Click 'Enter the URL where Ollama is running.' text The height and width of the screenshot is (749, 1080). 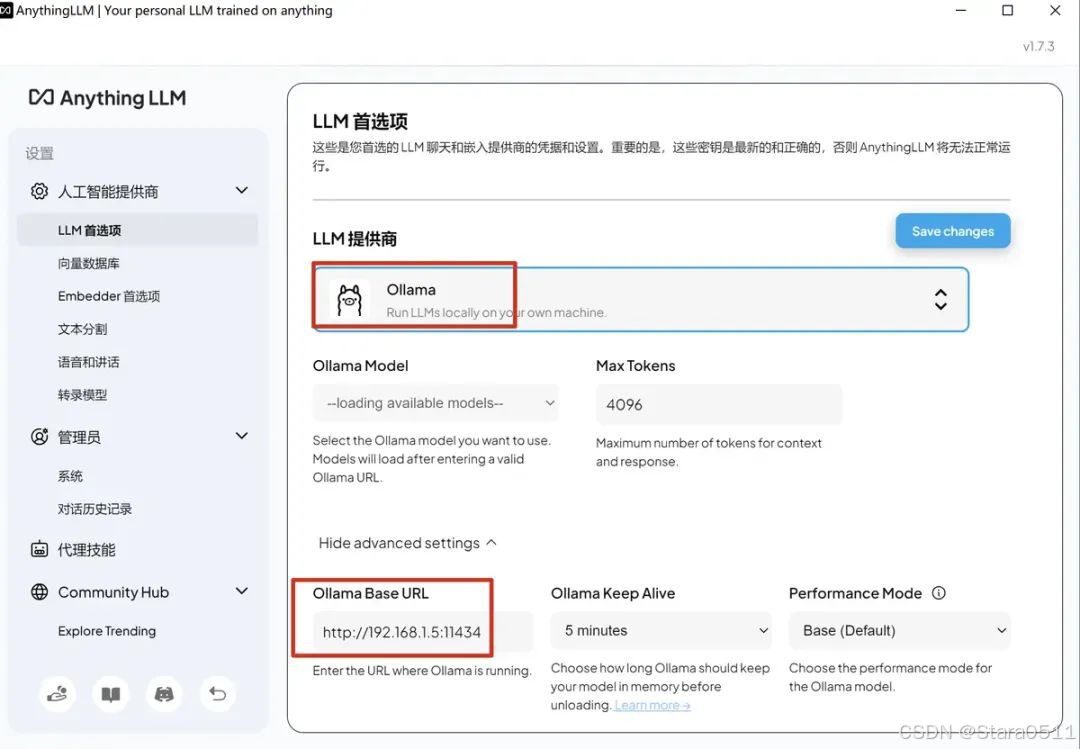[422, 670]
